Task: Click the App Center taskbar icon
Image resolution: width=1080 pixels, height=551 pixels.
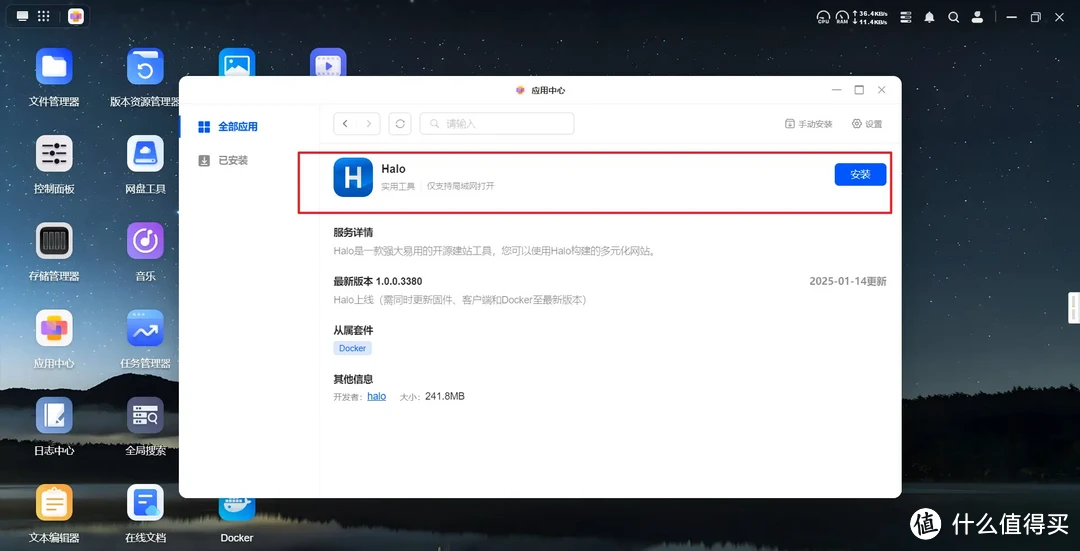Action: [x=76, y=17]
